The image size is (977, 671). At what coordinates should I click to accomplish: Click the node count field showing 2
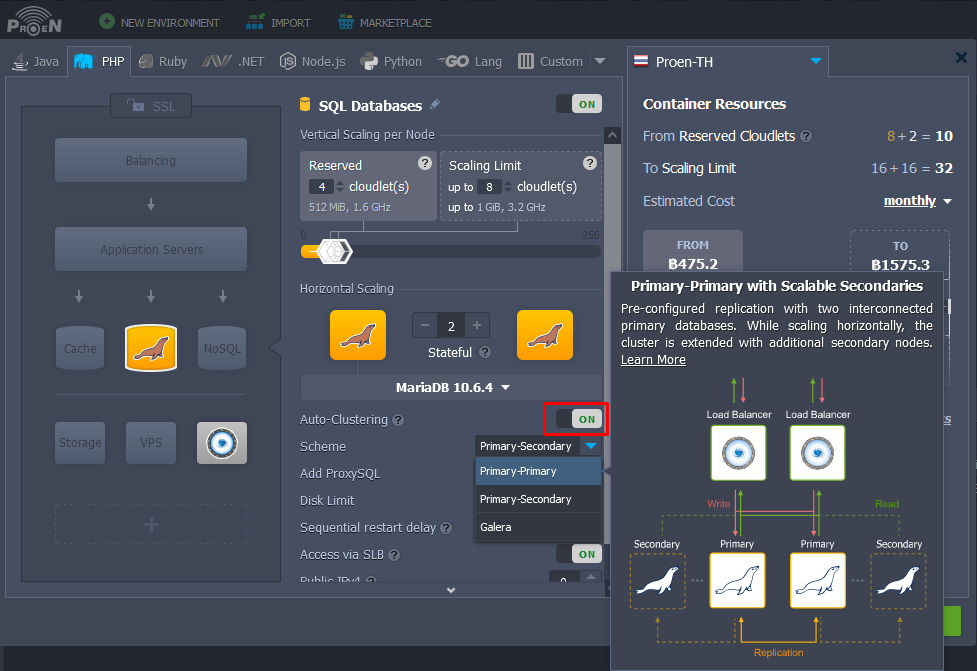451,326
